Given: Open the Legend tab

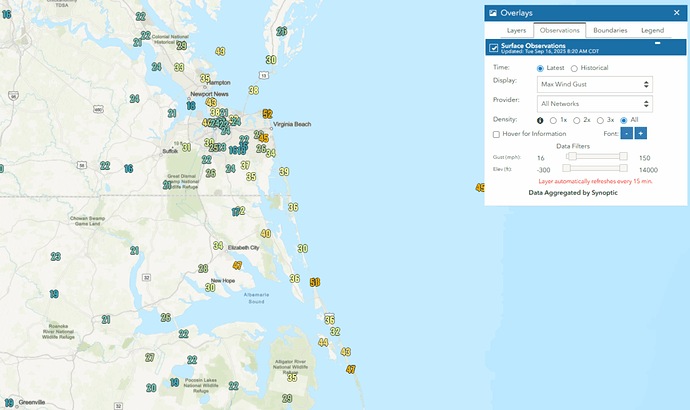Looking at the screenshot, I should pyautogui.click(x=652, y=31).
